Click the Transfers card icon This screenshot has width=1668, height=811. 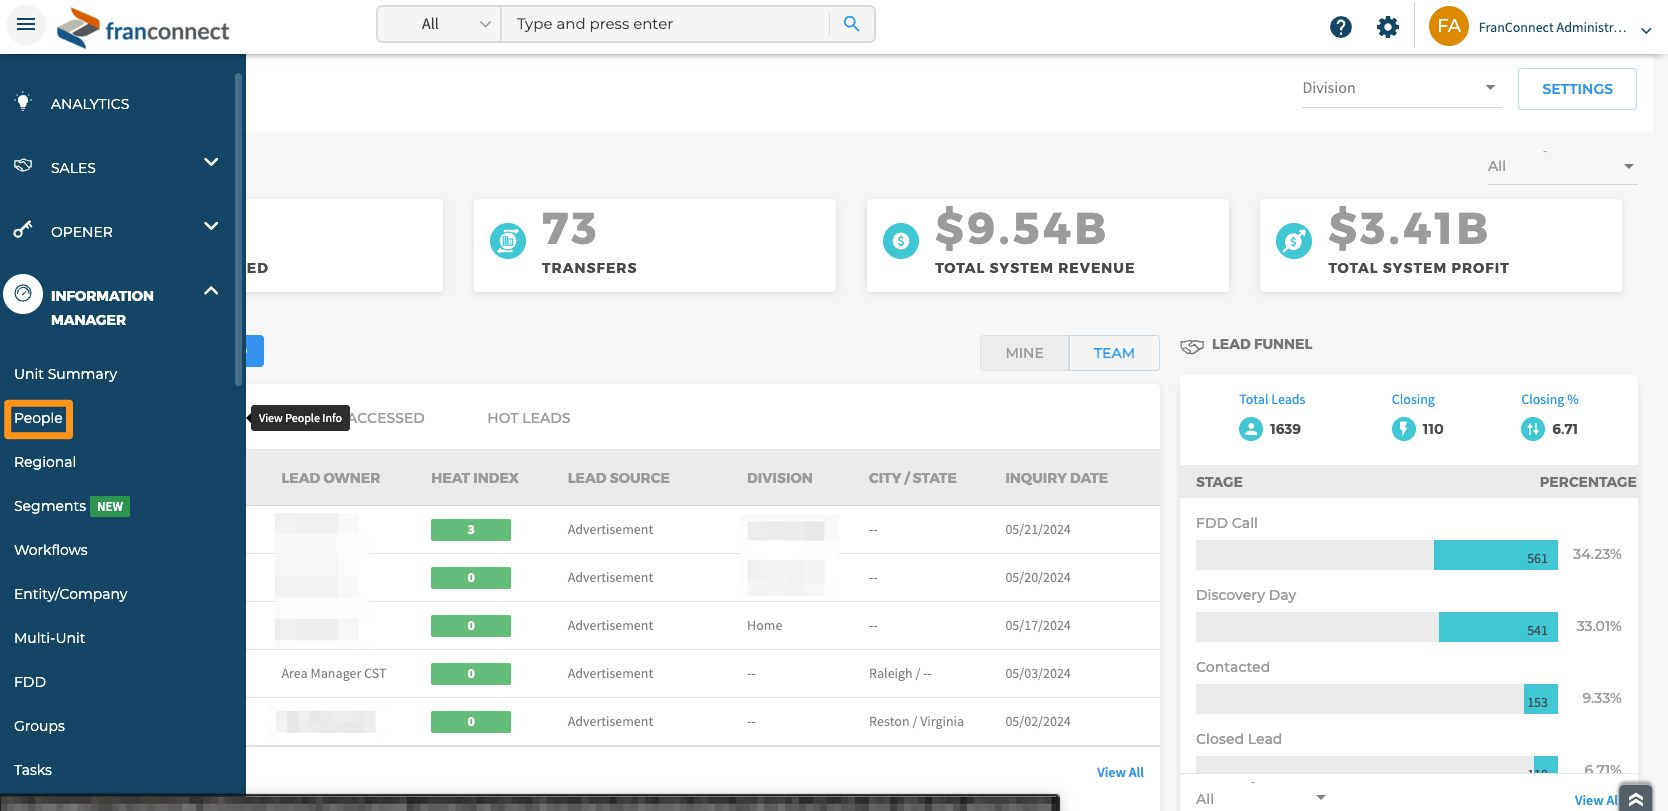(x=508, y=240)
